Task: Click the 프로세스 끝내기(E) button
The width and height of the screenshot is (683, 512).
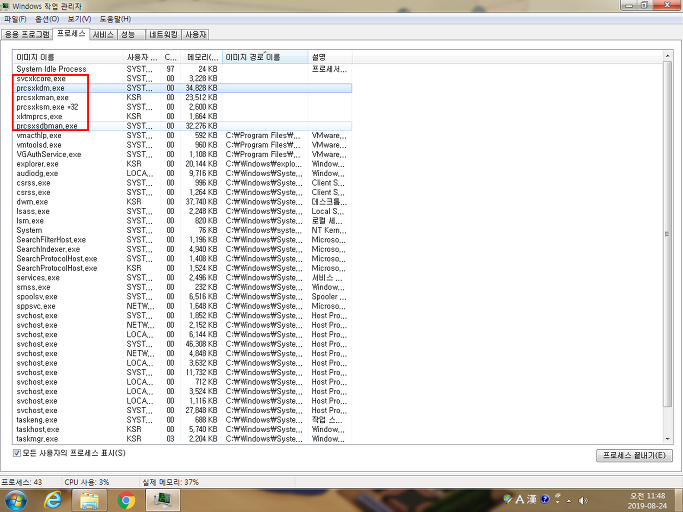Action: click(x=634, y=455)
